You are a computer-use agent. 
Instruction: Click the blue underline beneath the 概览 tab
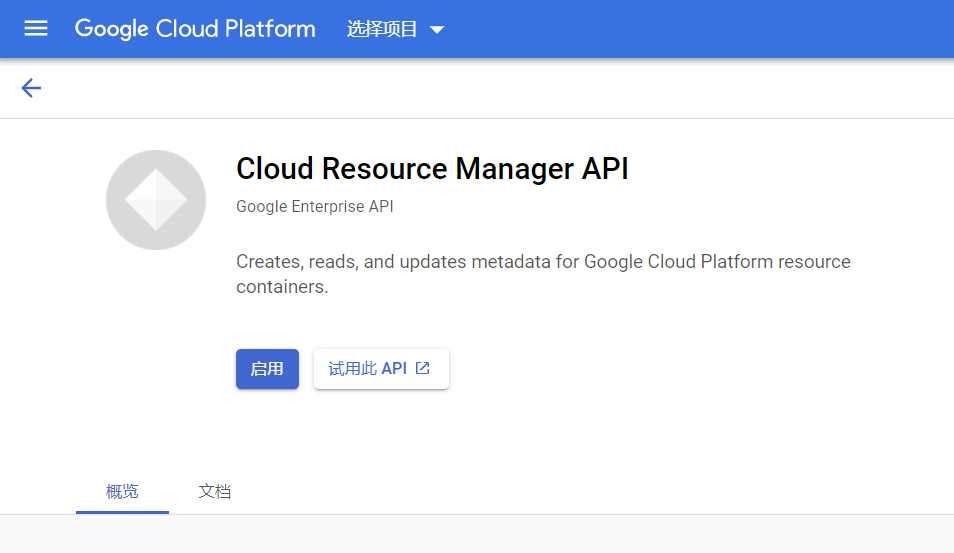[122, 512]
